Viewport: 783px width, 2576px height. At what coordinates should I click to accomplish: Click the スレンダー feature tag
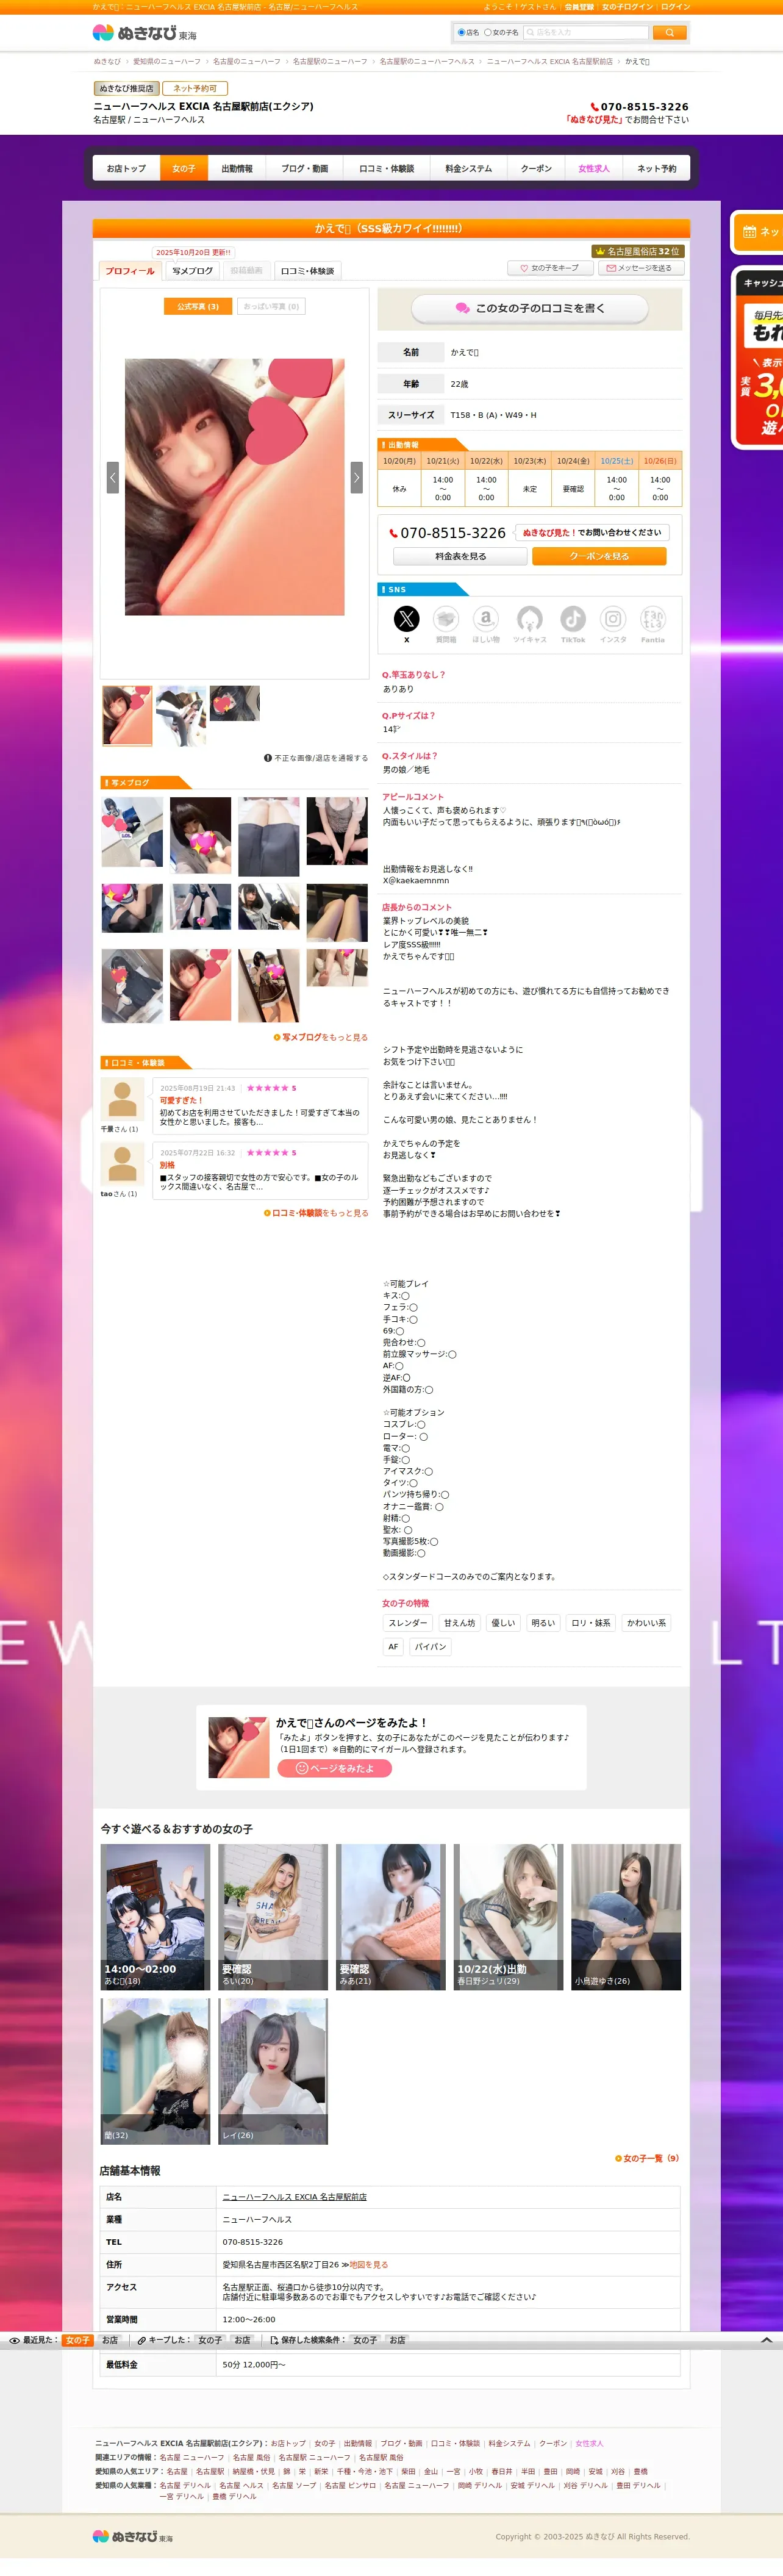(408, 1623)
